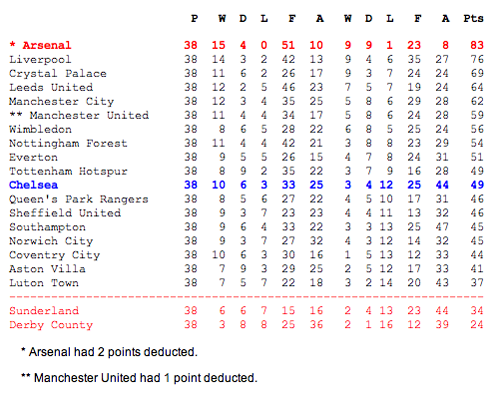Screen dimensions: 500x394
Task: Click the Arsenal team name
Action: coord(47,45)
